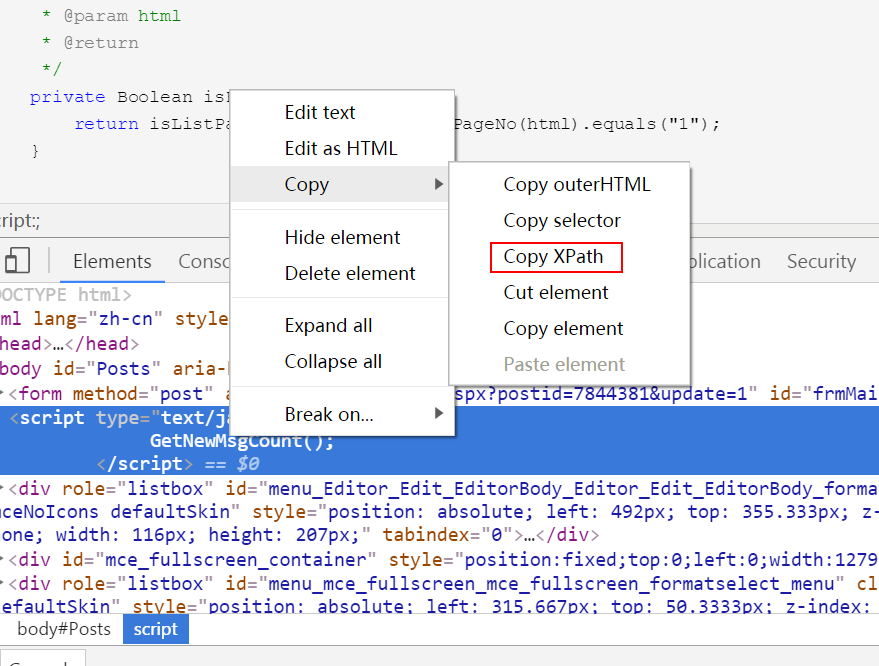Open the Elements tab
Image resolution: width=879 pixels, height=666 pixels.
112,261
